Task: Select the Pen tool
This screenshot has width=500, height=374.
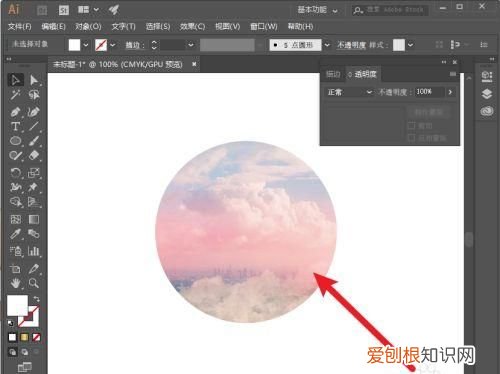Action: click(15, 112)
